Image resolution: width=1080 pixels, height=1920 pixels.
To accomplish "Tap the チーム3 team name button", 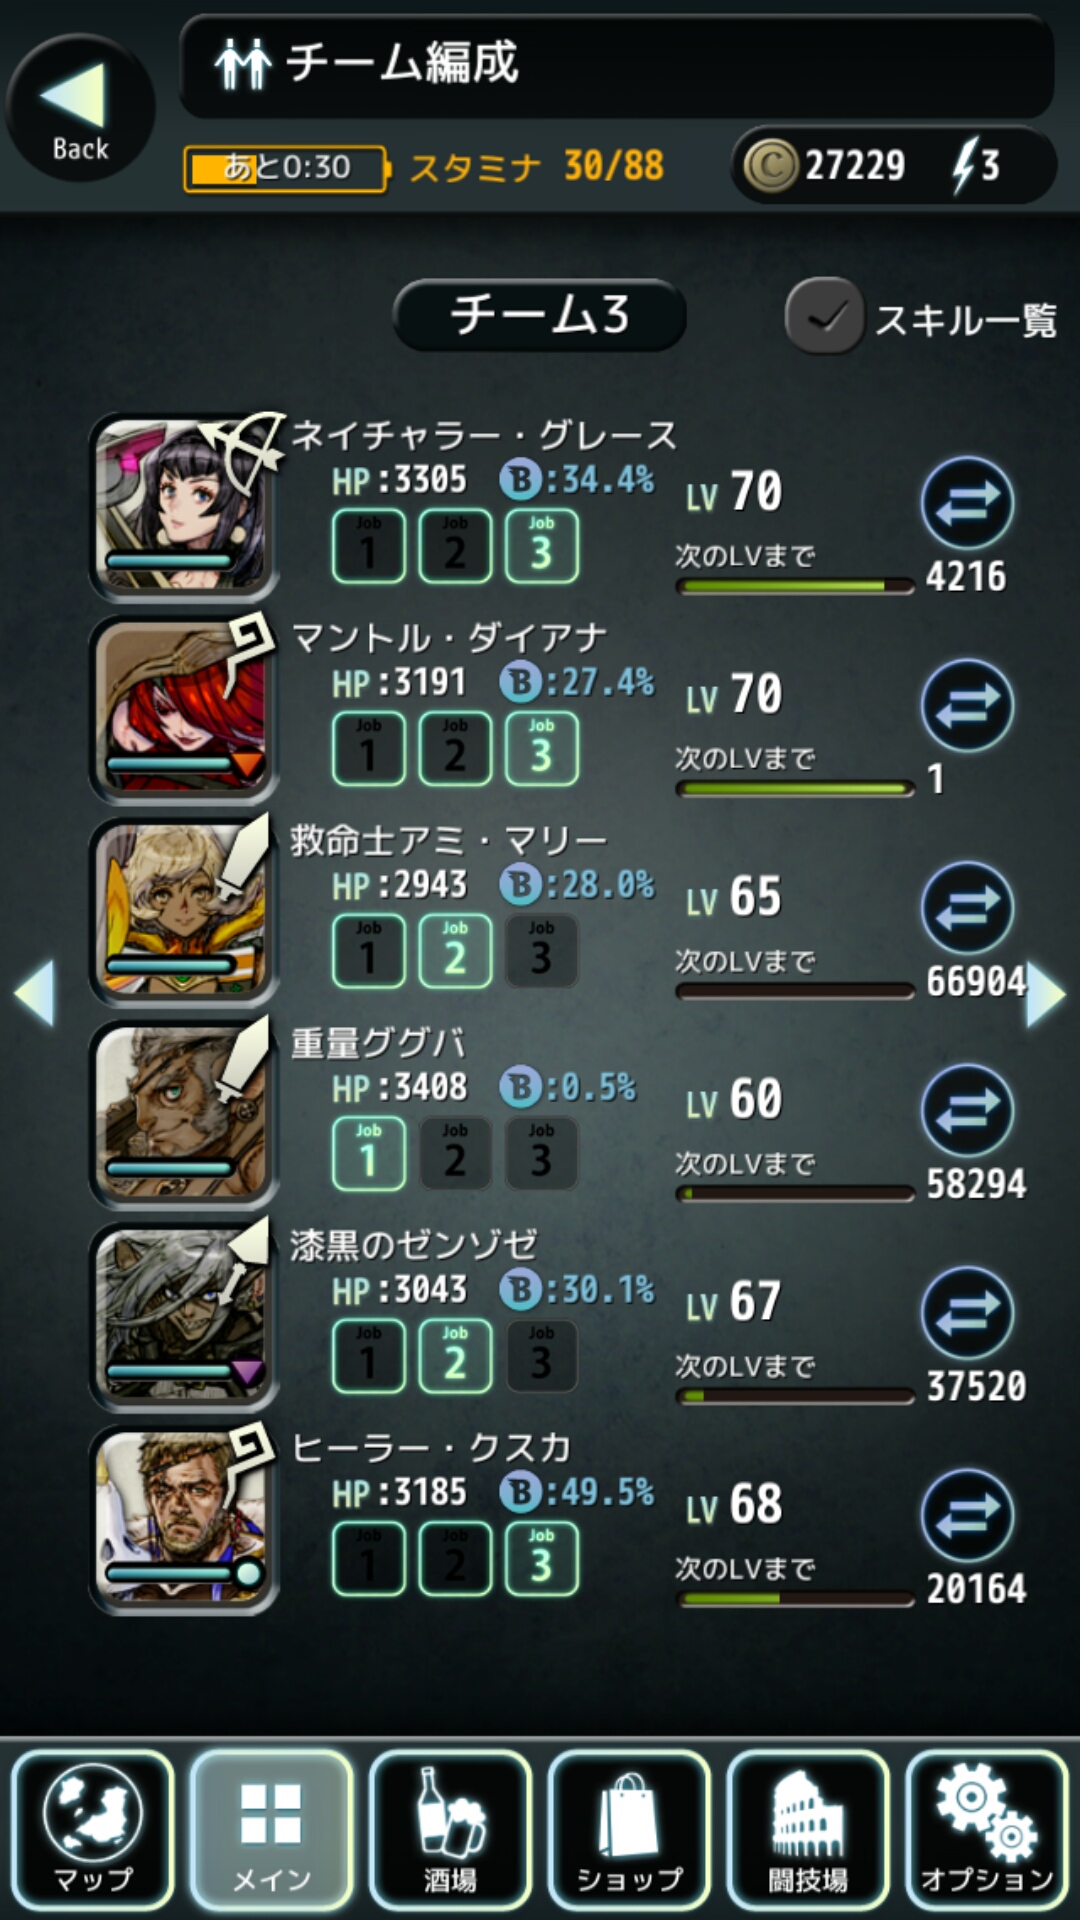I will (540, 315).
